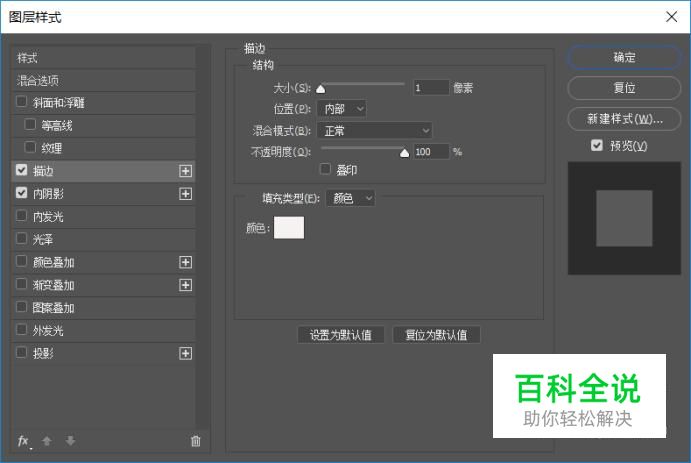Click the 大小 size slider handle
Screen dimensions: 691x463
click(321, 89)
